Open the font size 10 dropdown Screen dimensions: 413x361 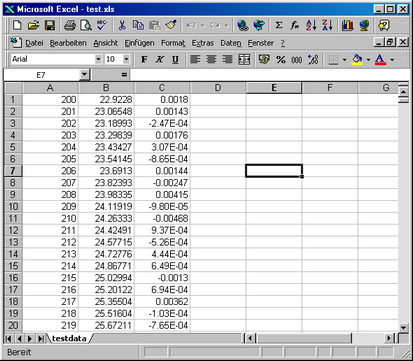[126, 60]
